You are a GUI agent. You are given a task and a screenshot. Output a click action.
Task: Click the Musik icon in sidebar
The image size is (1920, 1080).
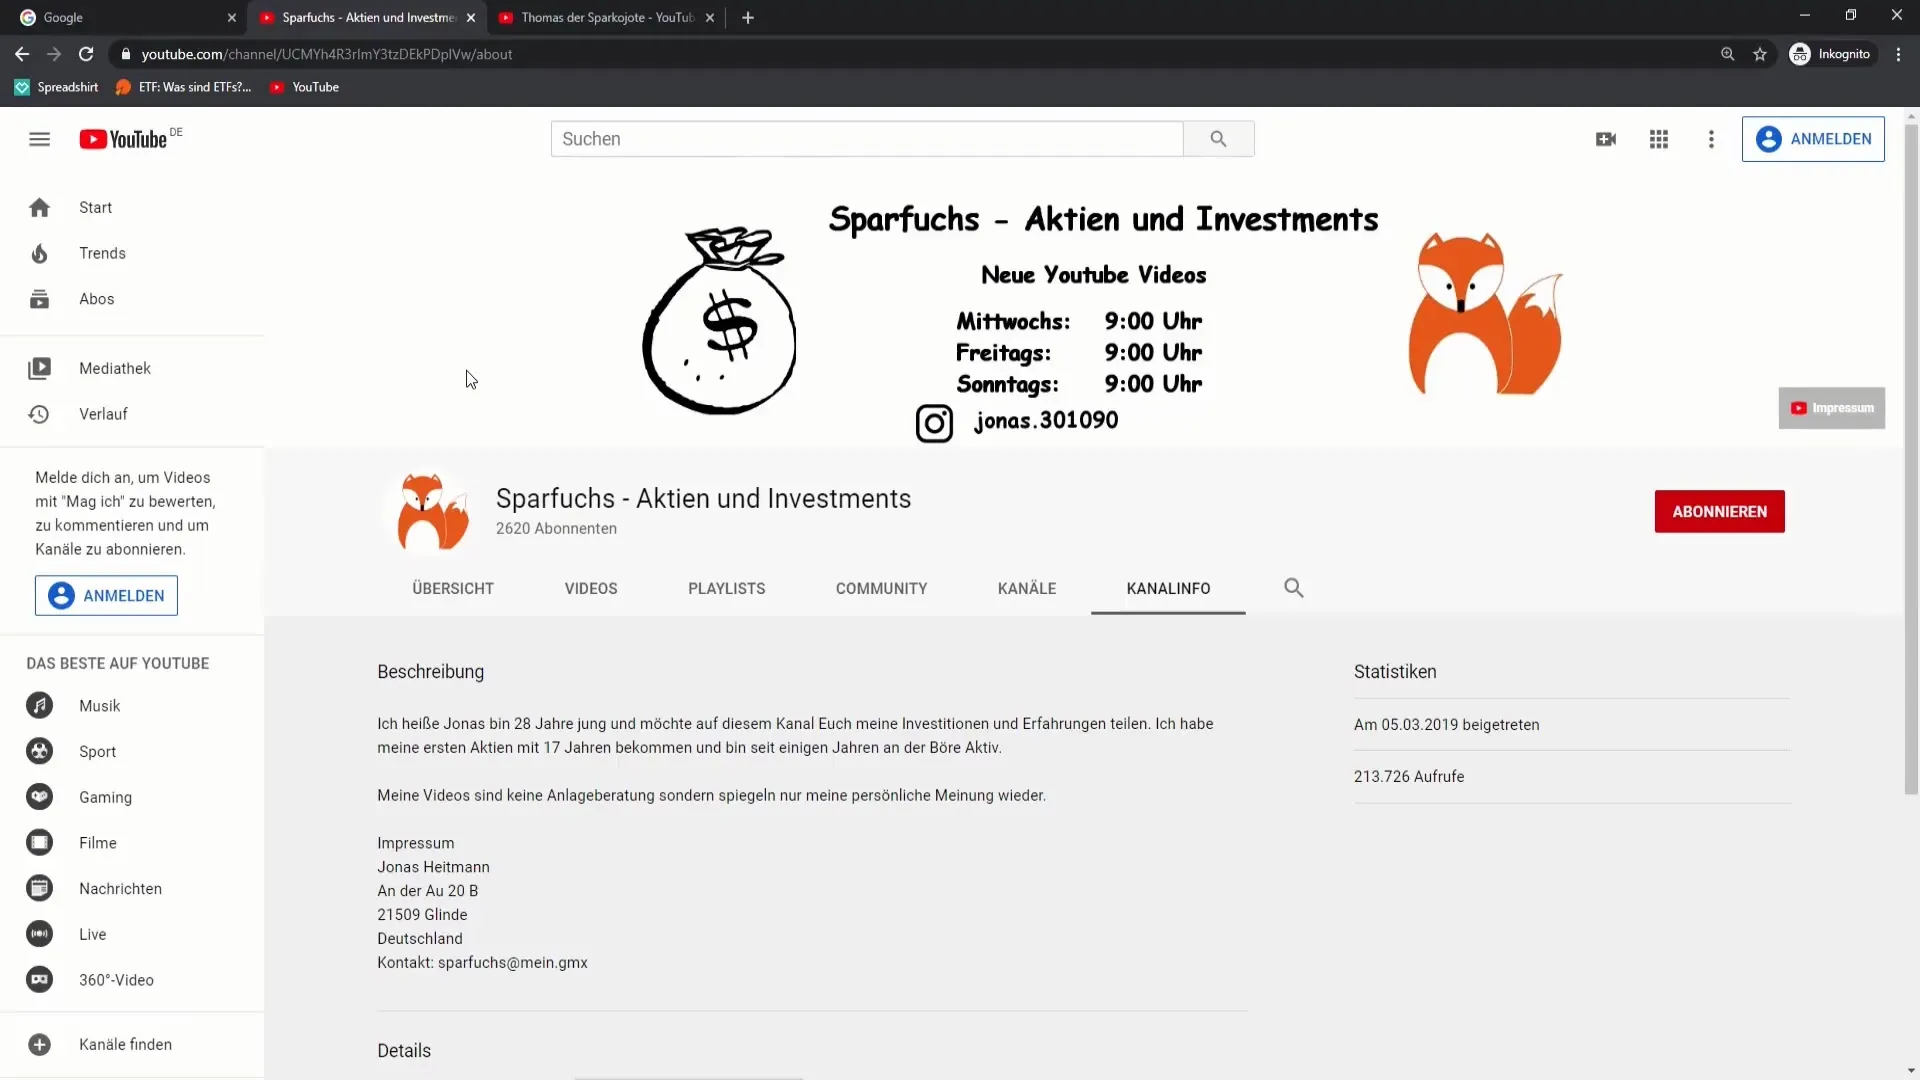(x=39, y=706)
